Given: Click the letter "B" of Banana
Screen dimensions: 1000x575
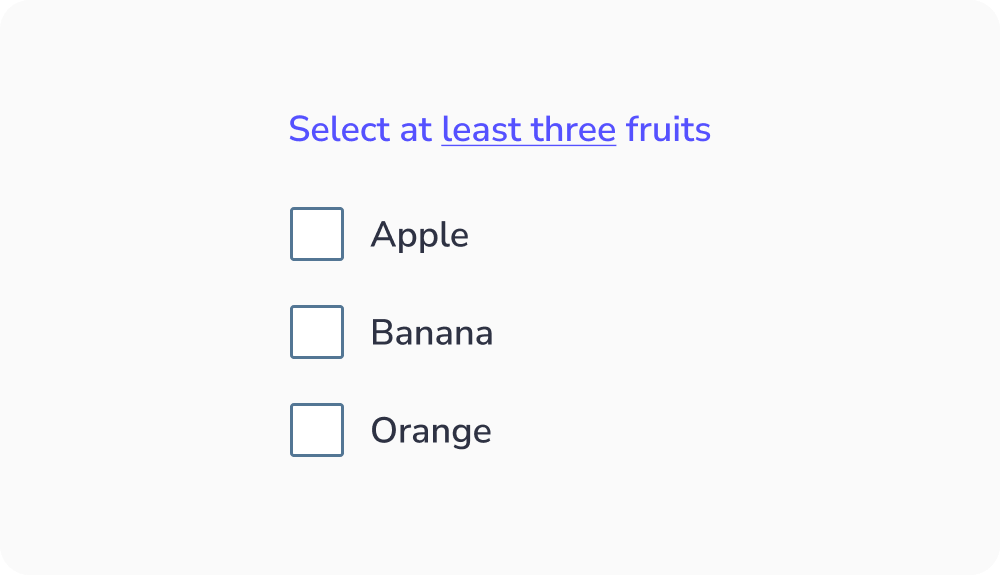Looking at the screenshot, I should (380, 333).
